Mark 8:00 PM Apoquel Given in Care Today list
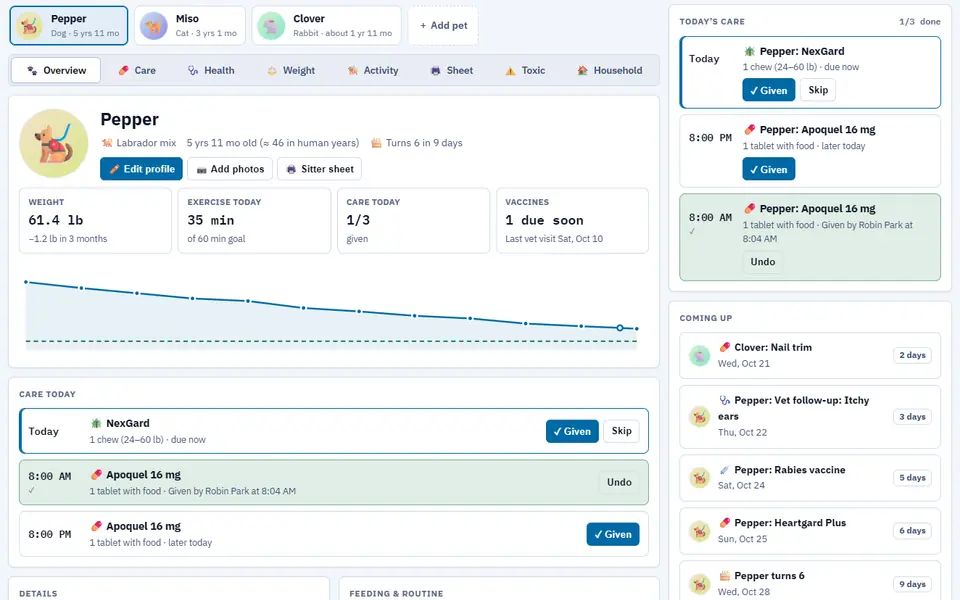 [x=613, y=534]
